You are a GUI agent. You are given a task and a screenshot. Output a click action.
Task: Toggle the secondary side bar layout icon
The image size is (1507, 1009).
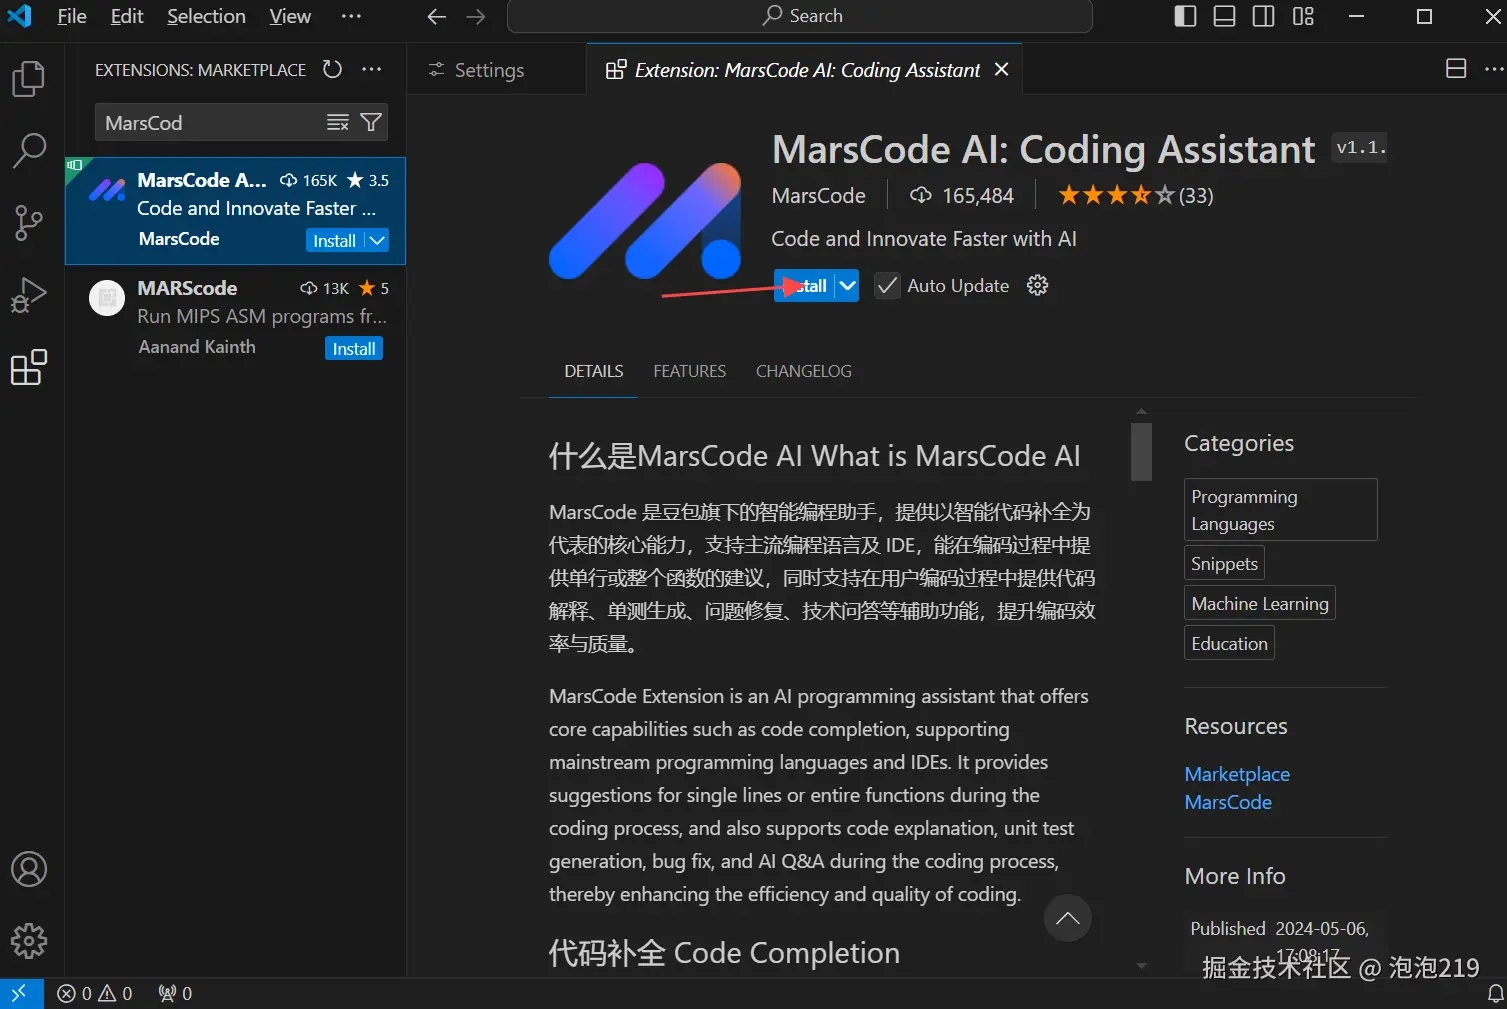tap(1263, 16)
